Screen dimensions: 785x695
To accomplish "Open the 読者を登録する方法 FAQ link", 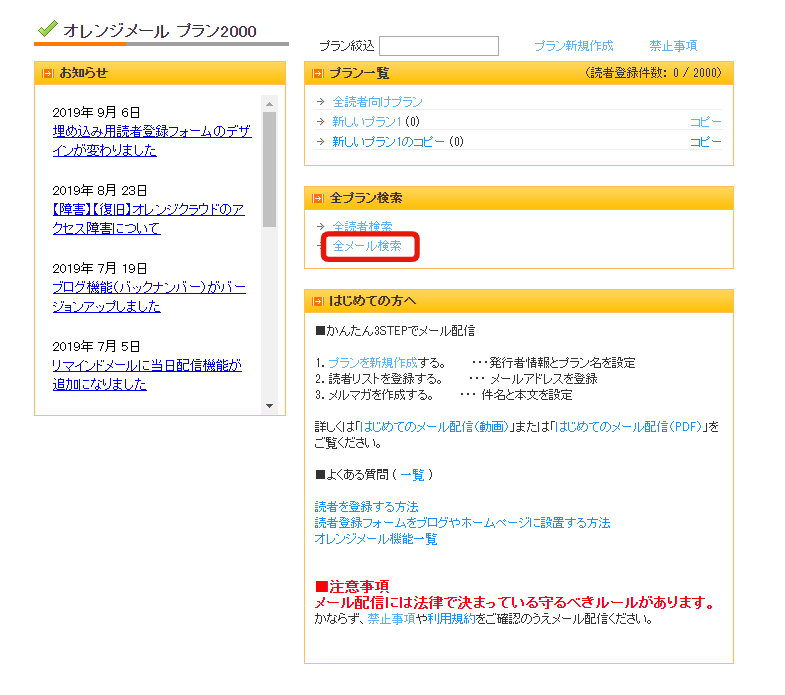I will (366, 507).
